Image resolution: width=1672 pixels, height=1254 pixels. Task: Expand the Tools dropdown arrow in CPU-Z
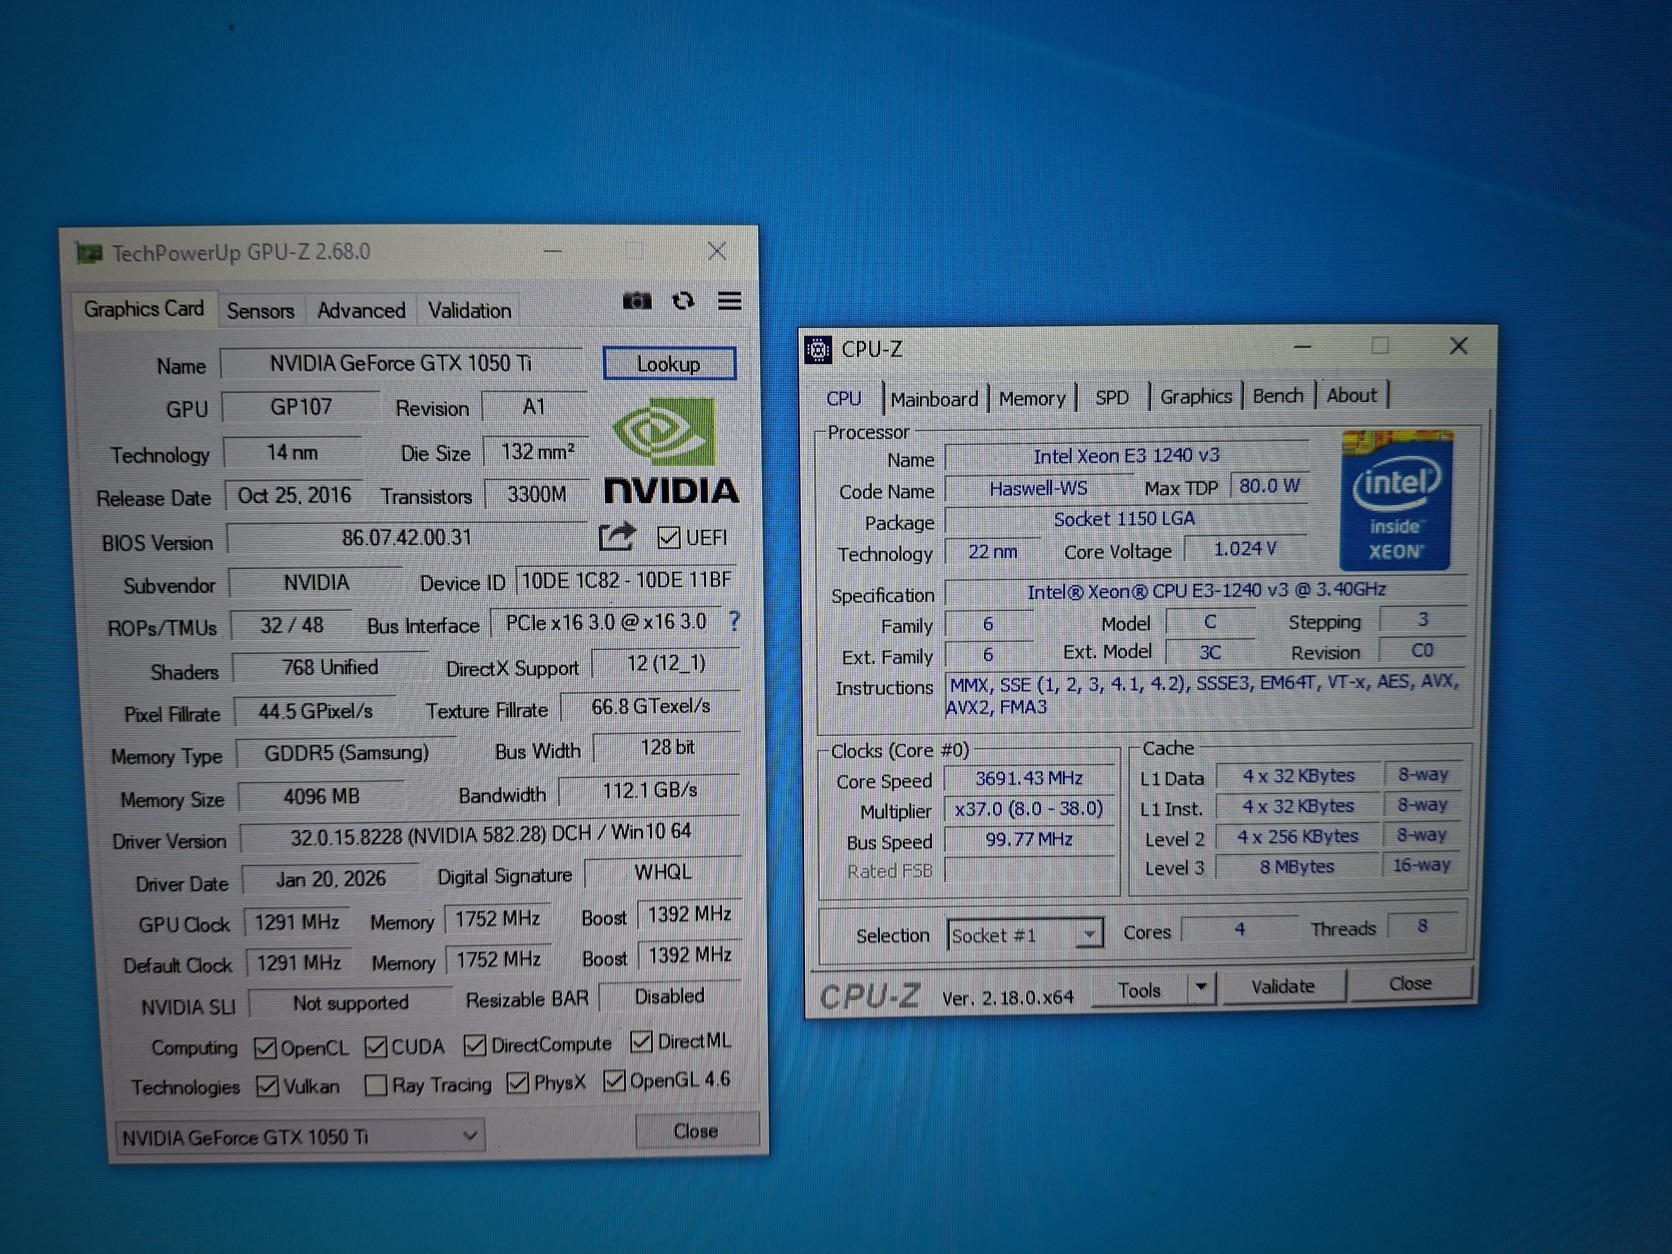[x=1201, y=988]
